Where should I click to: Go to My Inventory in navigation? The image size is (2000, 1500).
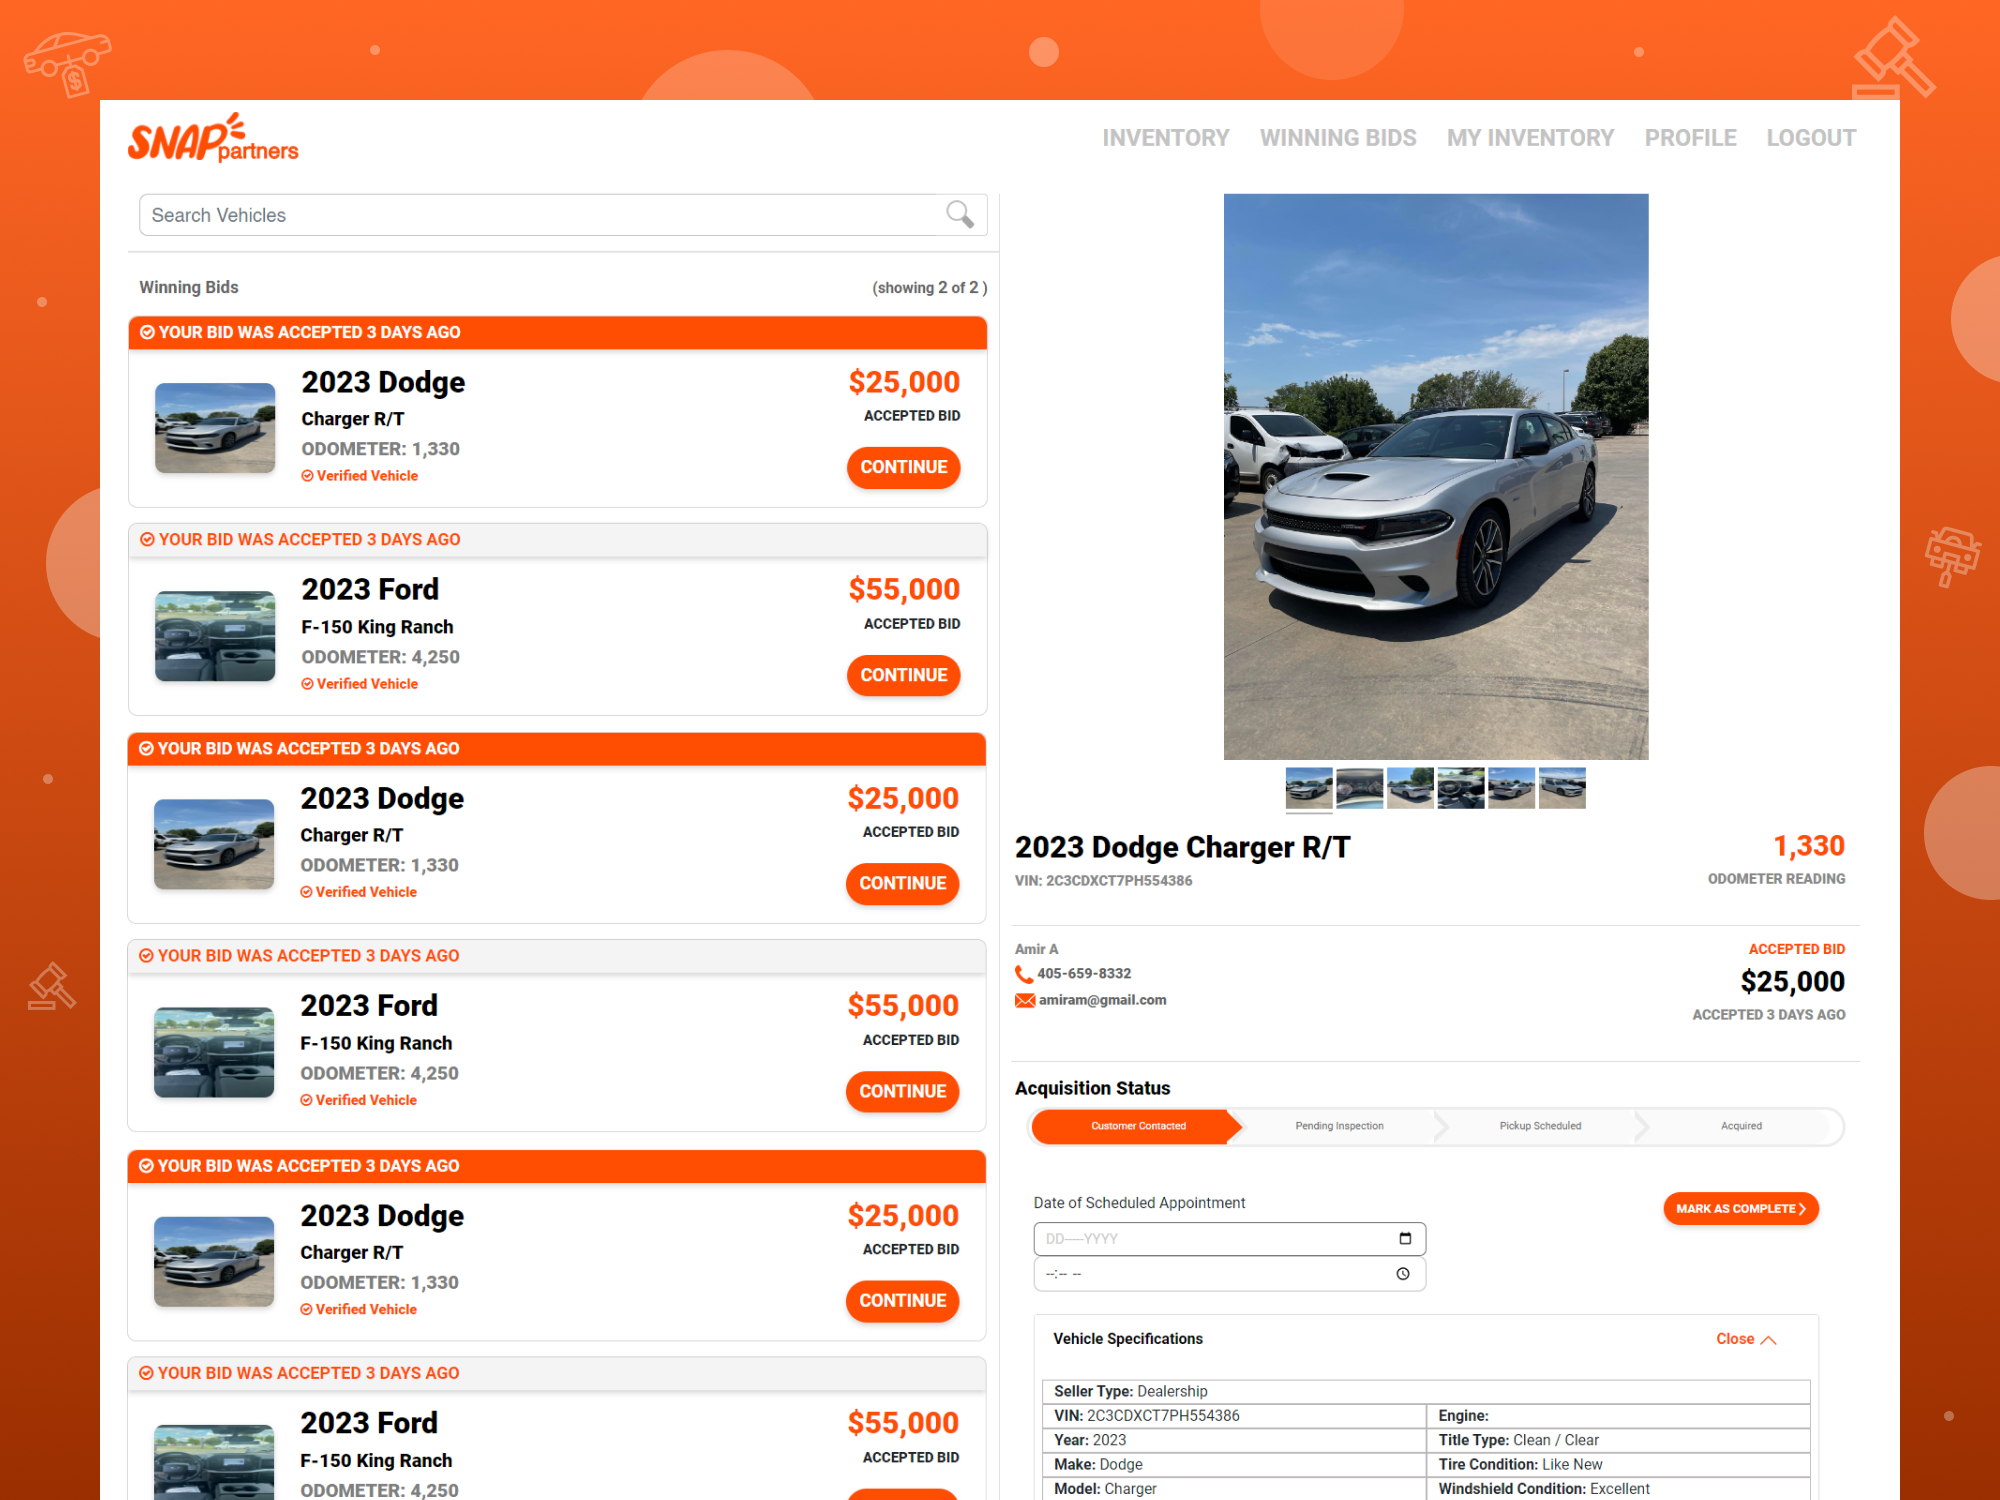pyautogui.click(x=1530, y=138)
